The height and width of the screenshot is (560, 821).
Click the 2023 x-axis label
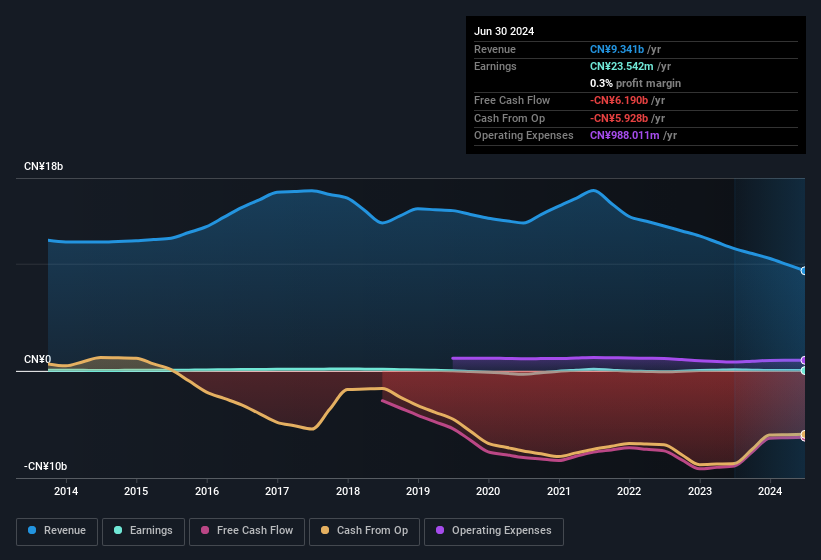click(700, 491)
